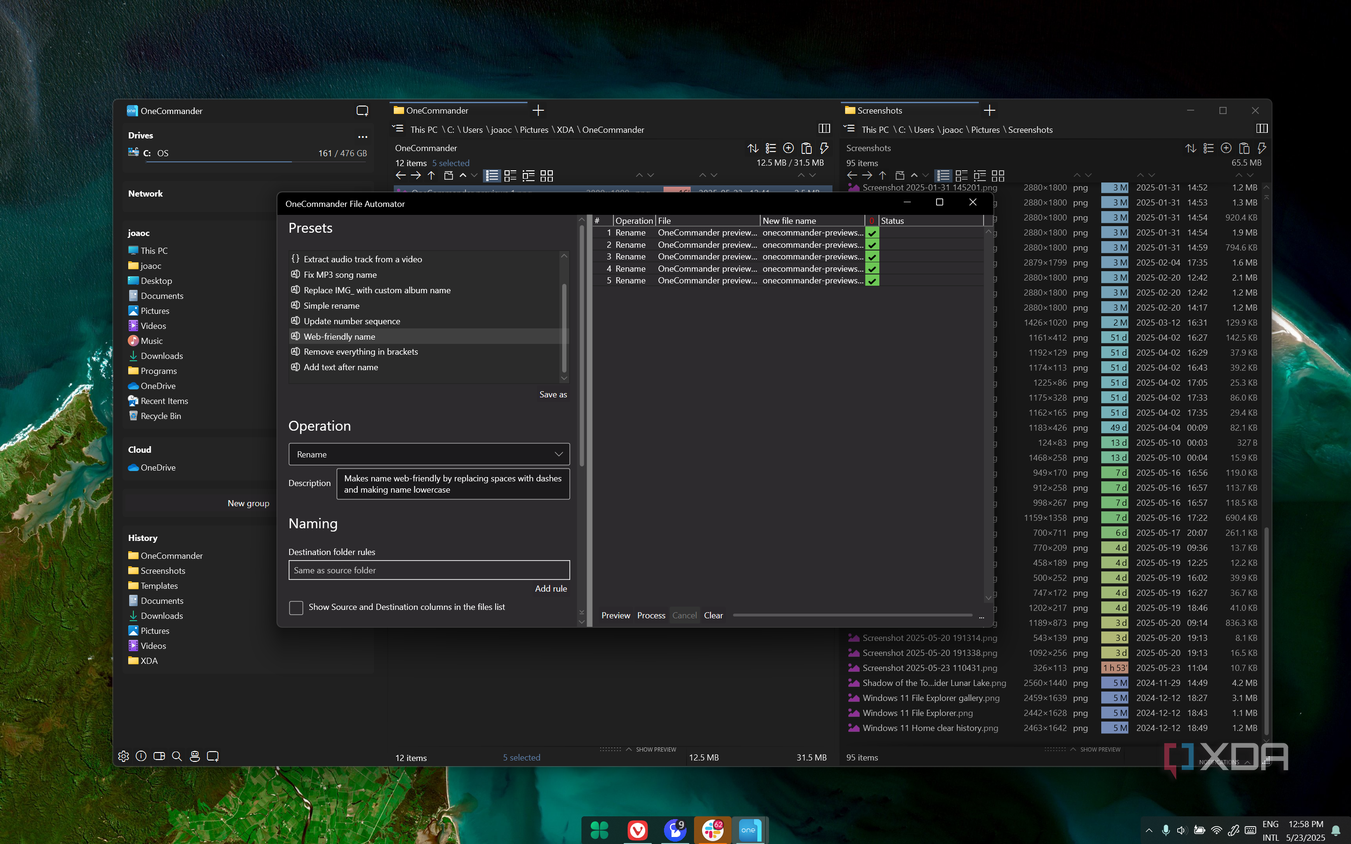Open the File Automator robot icon in footer
This screenshot has height=844, width=1351.
tap(195, 757)
